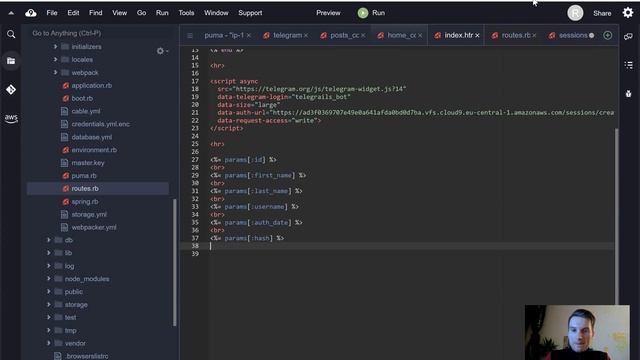640x360 pixels.
Task: Click the Preview button
Action: [328, 13]
